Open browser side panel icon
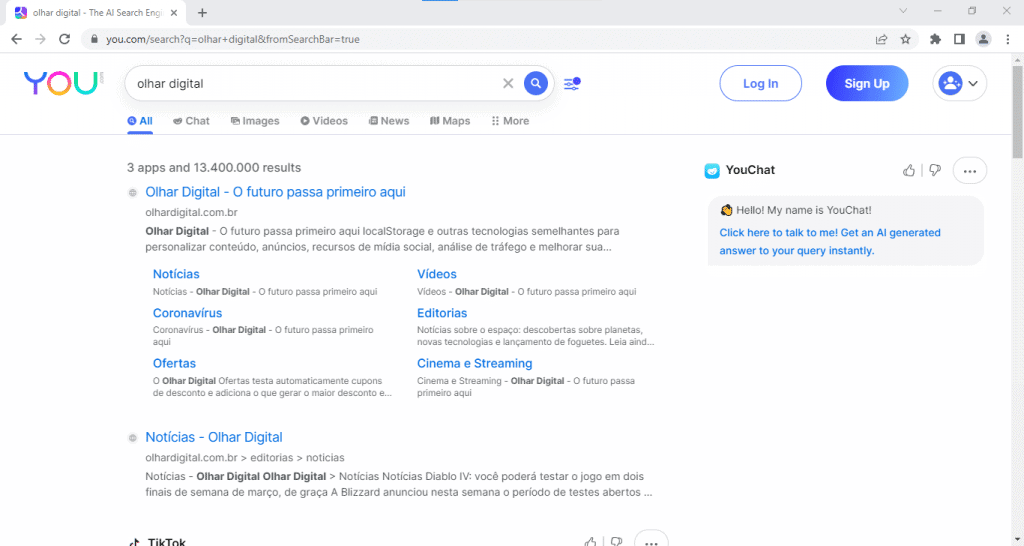 pyautogui.click(x=959, y=39)
